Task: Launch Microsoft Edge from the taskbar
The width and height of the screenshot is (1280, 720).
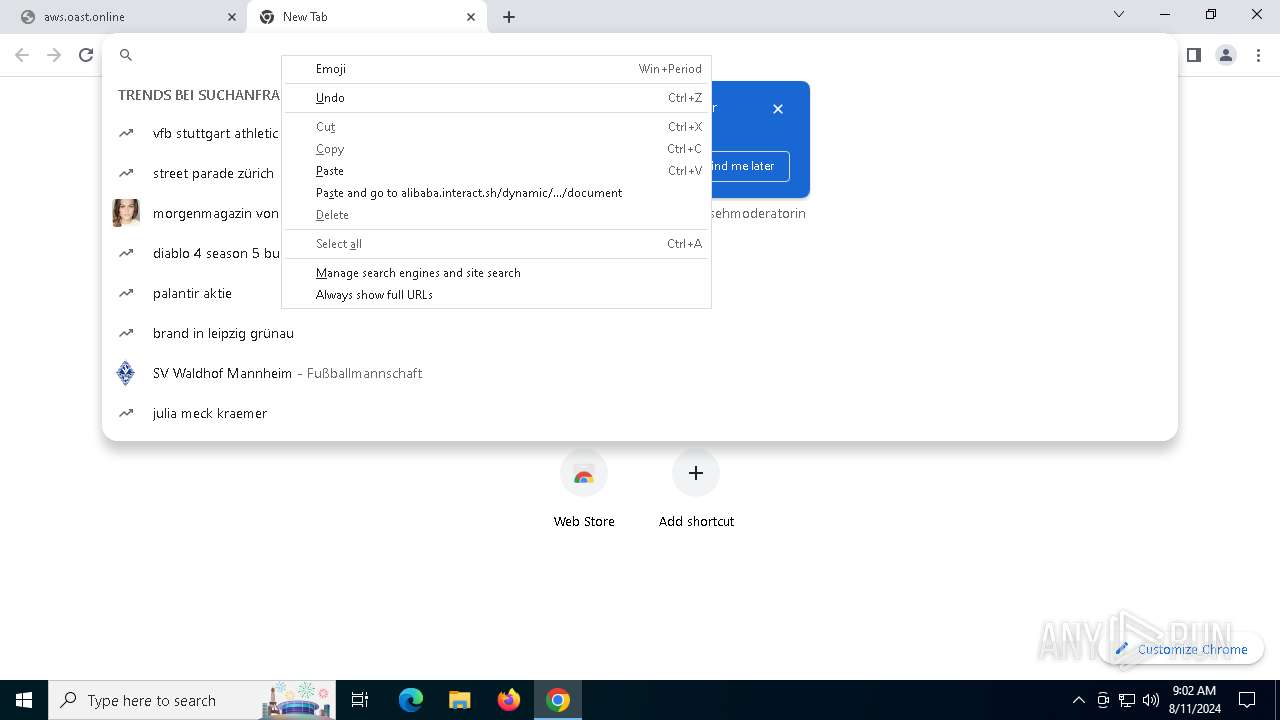Action: [x=411, y=700]
